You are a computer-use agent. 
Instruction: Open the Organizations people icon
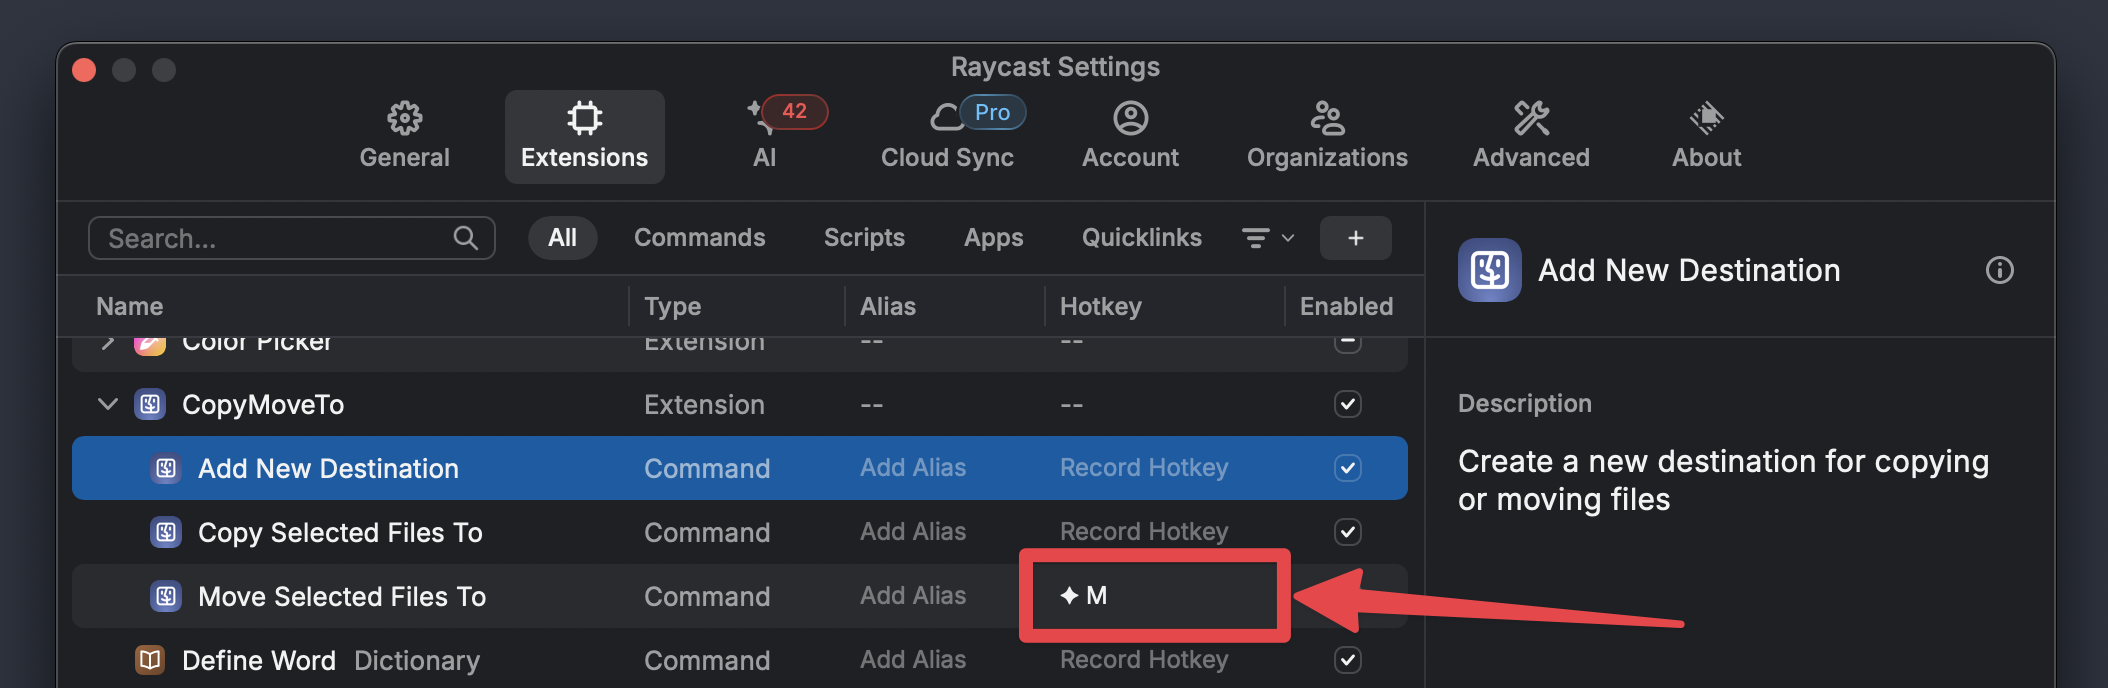click(x=1327, y=119)
